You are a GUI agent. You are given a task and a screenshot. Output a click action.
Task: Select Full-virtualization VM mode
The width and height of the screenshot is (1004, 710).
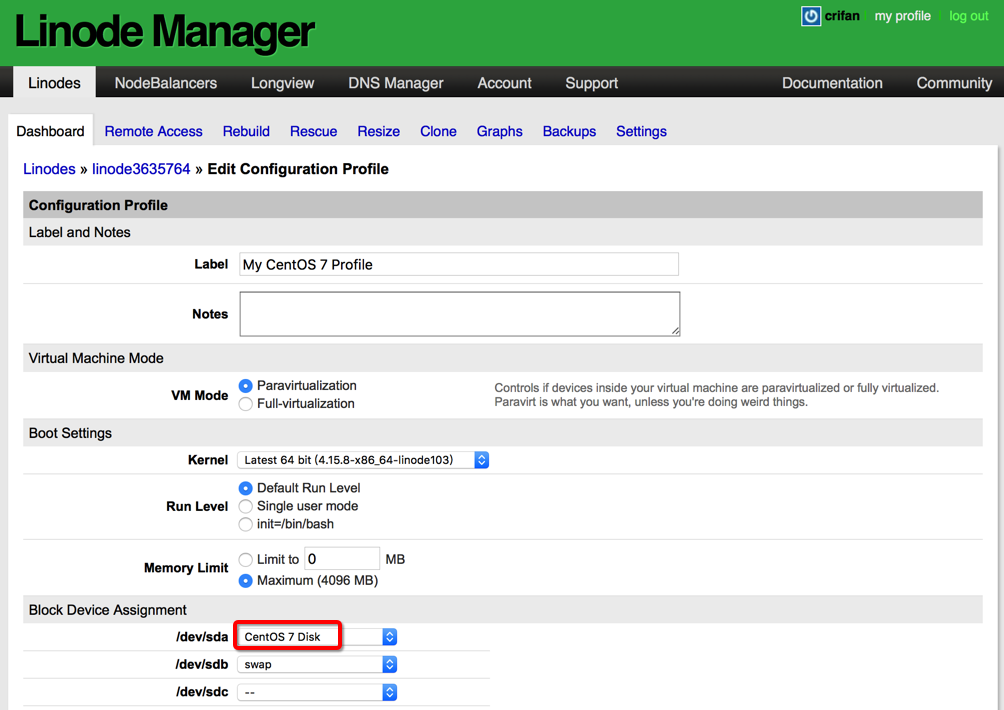[245, 404]
